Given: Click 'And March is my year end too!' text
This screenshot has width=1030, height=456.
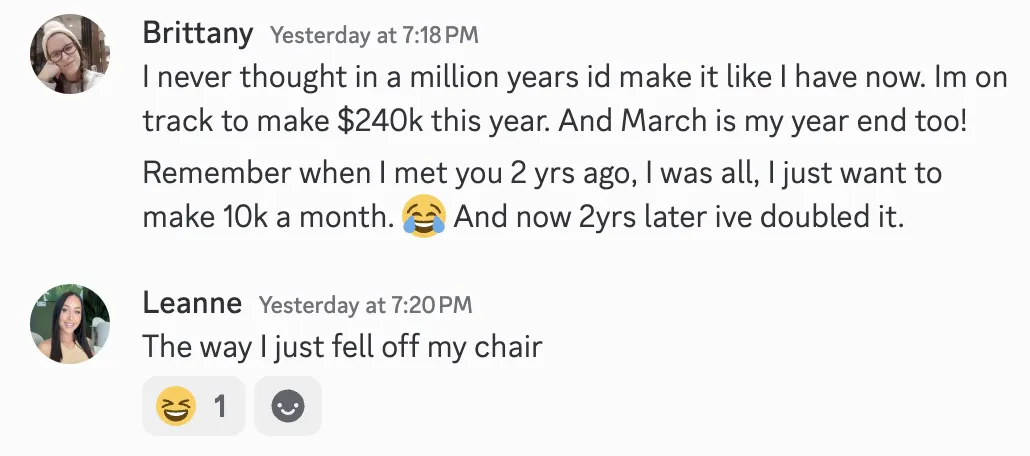Looking at the screenshot, I should coord(762,122).
